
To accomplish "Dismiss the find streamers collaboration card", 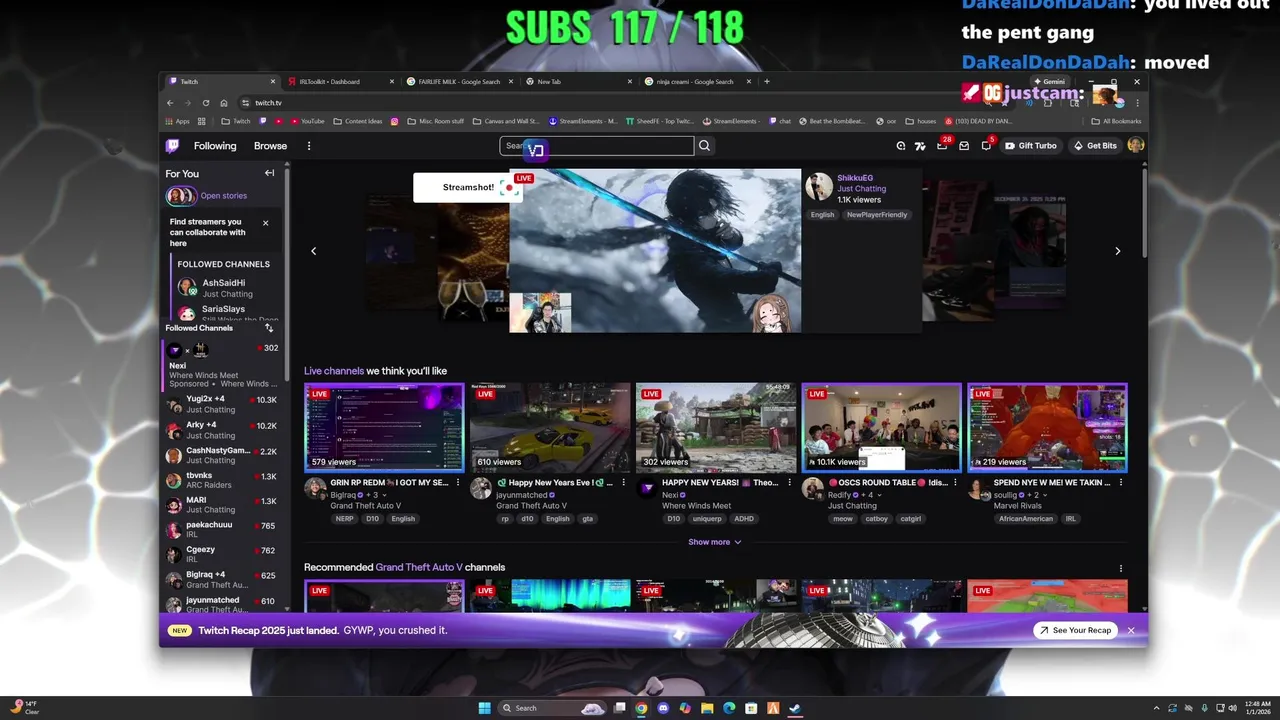I will 265,223.
